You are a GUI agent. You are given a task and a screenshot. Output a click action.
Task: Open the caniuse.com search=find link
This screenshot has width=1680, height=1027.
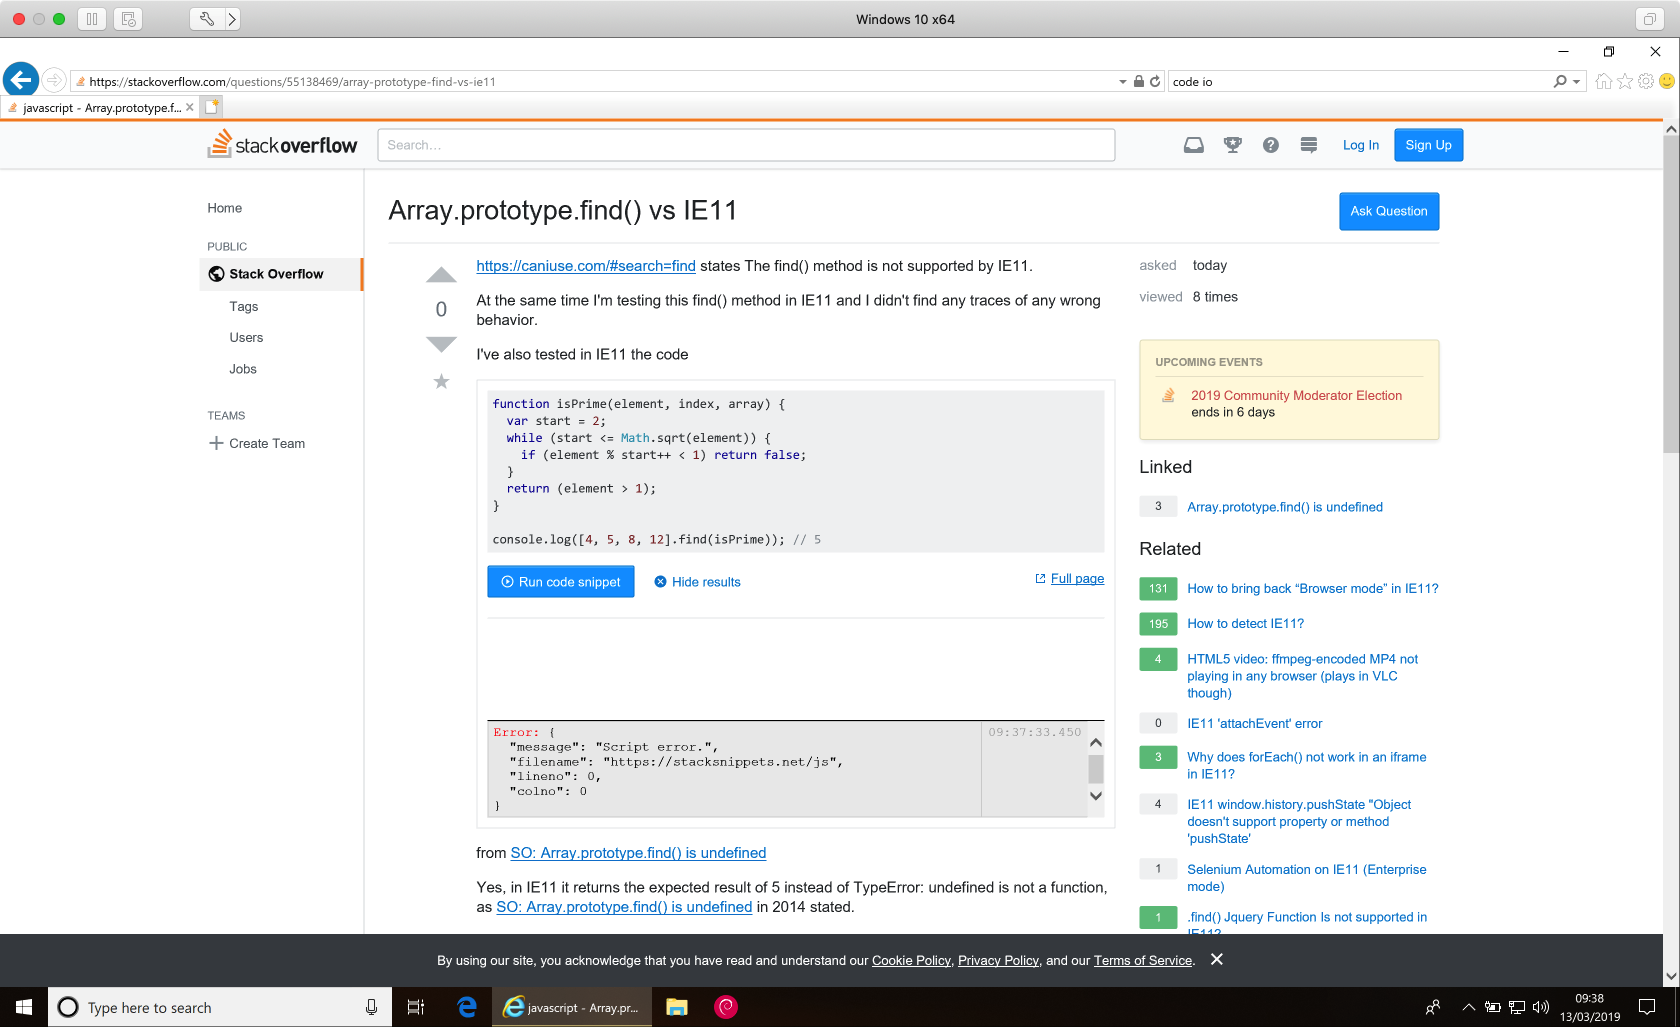(586, 266)
